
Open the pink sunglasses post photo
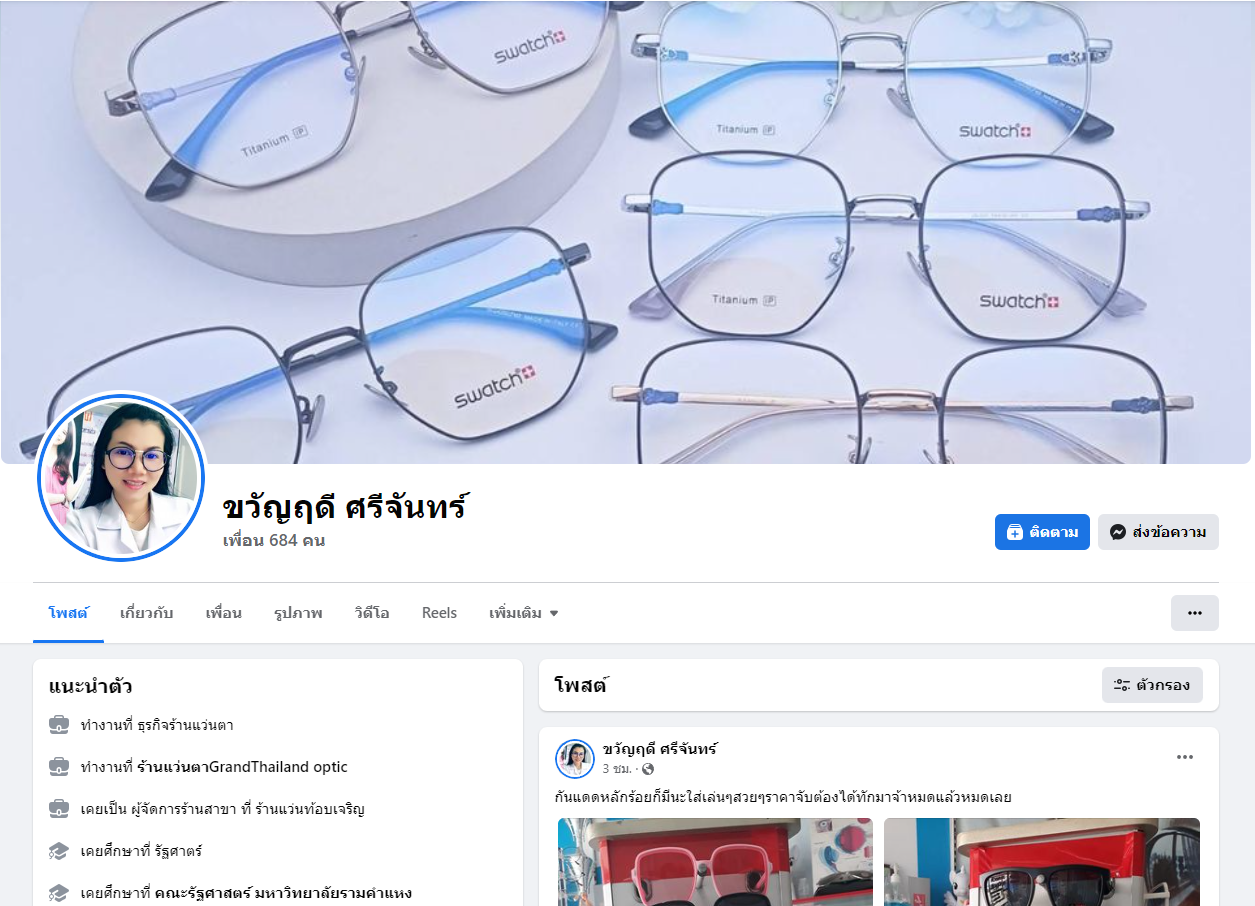(715, 862)
